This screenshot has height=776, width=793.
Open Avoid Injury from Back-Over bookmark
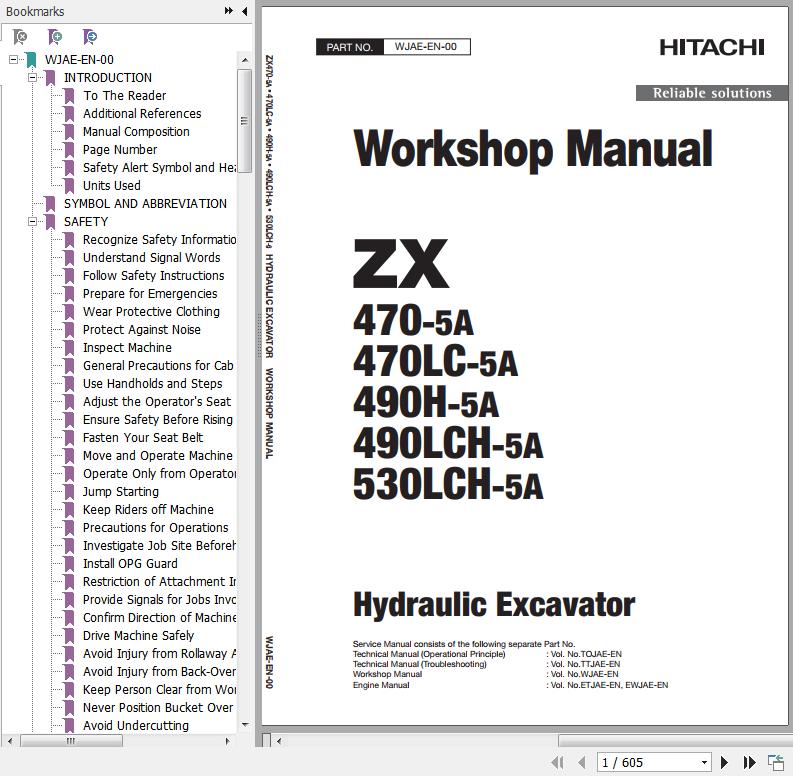(x=159, y=672)
